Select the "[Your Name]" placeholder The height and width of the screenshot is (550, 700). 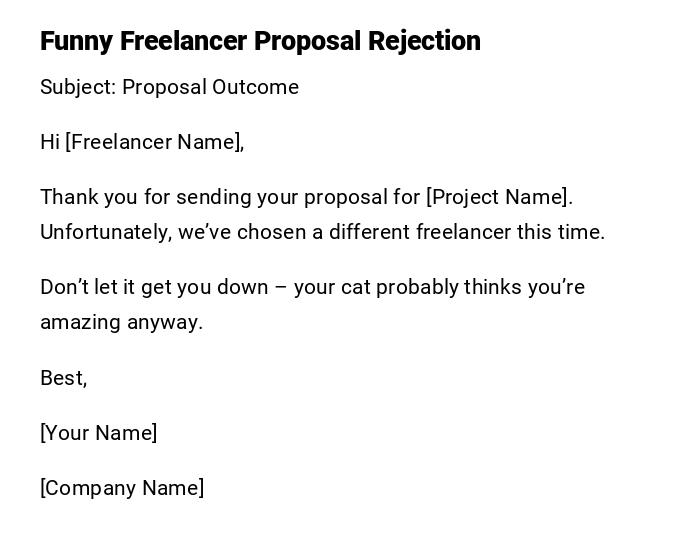(x=98, y=433)
